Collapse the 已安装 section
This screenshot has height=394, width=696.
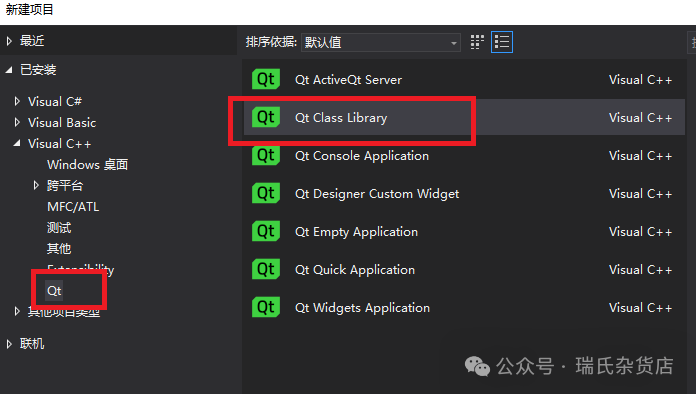coord(9,70)
